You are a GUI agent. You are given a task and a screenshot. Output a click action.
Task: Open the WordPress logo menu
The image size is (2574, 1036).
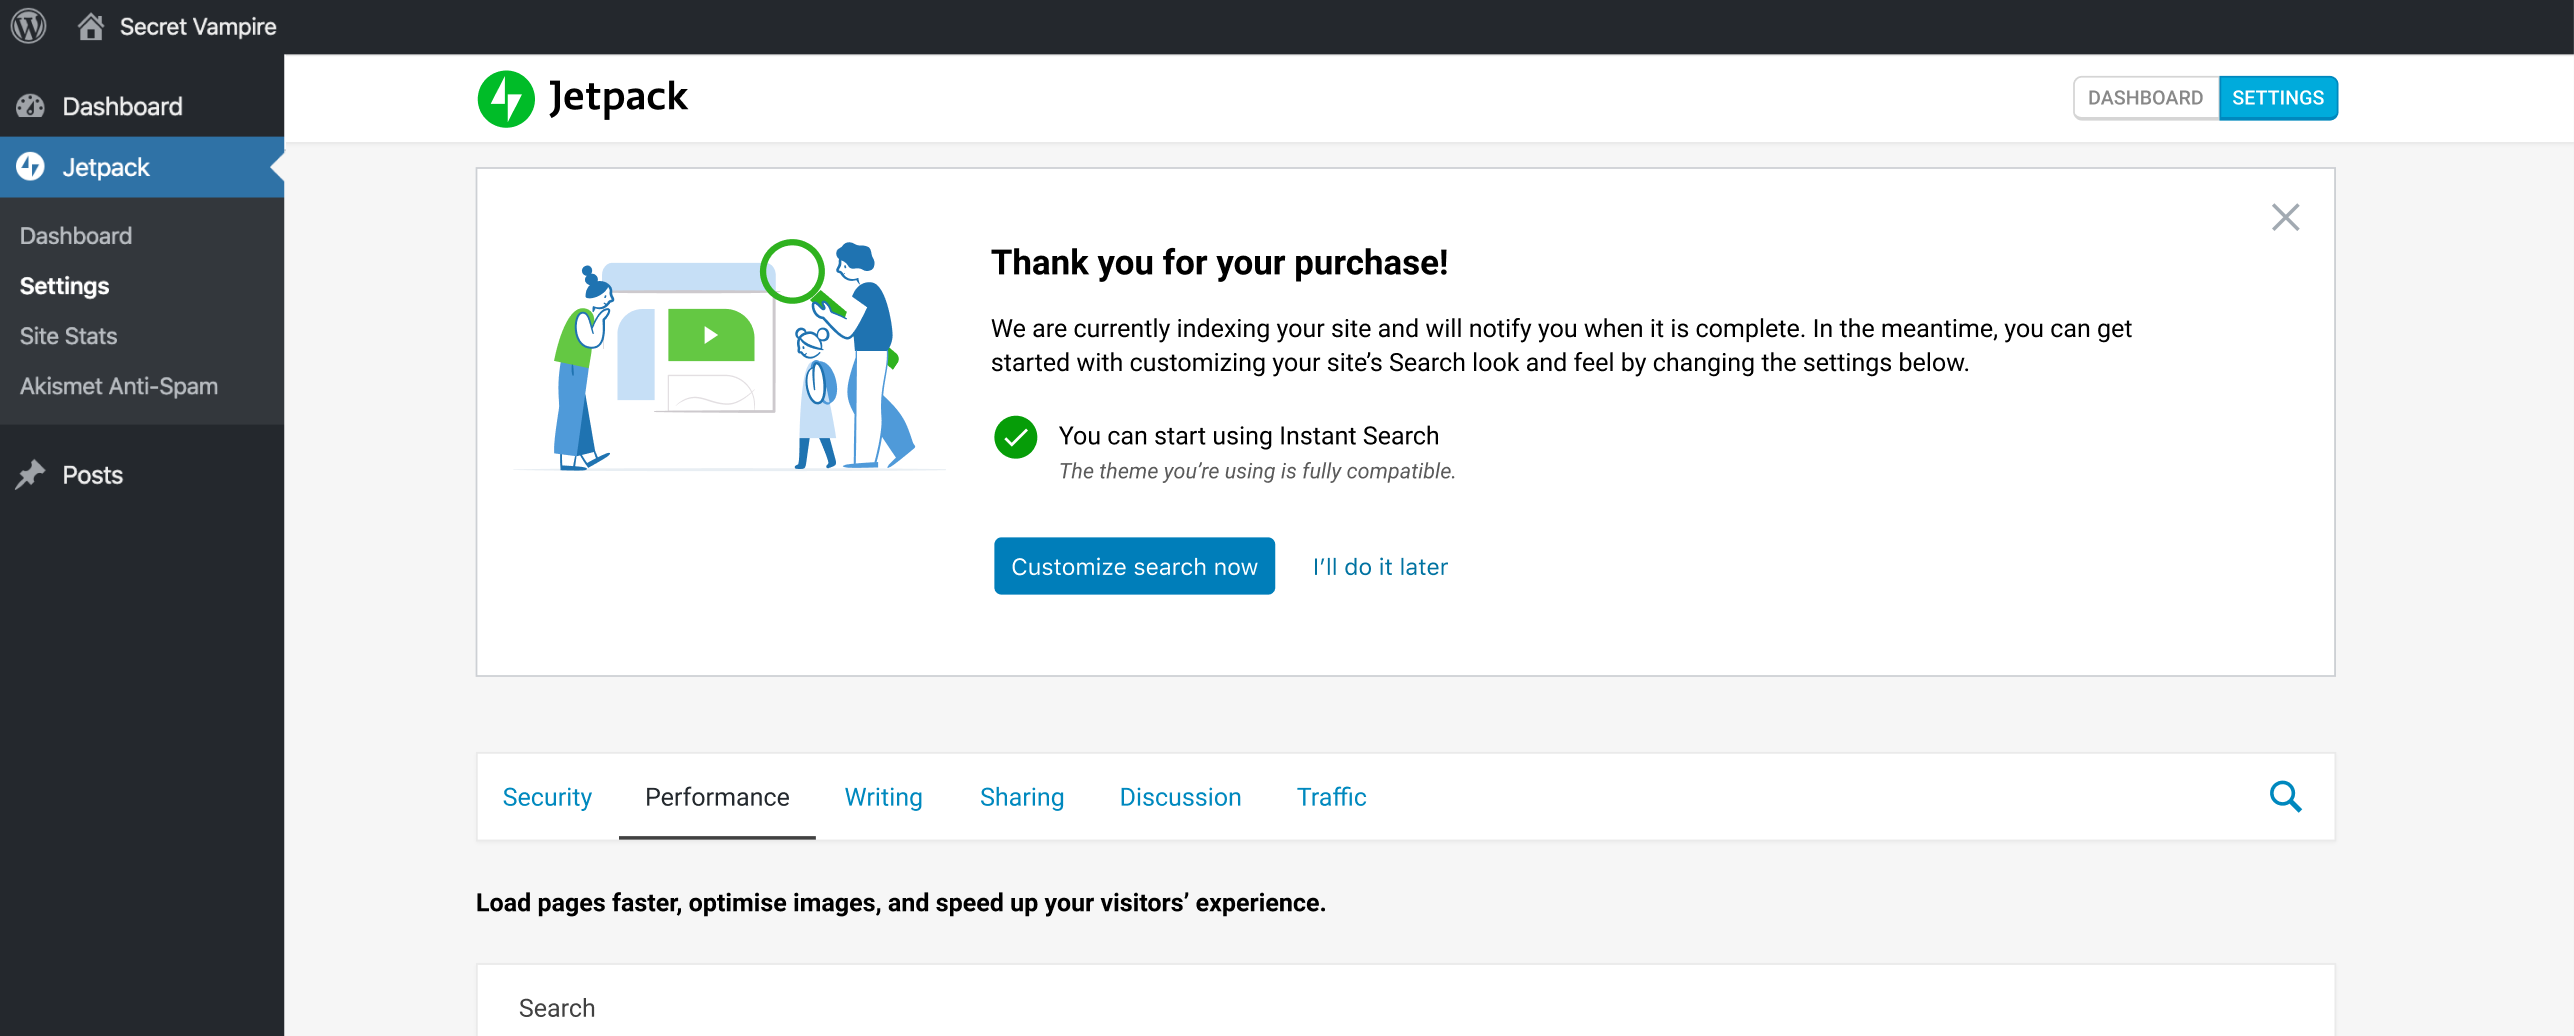pyautogui.click(x=29, y=26)
